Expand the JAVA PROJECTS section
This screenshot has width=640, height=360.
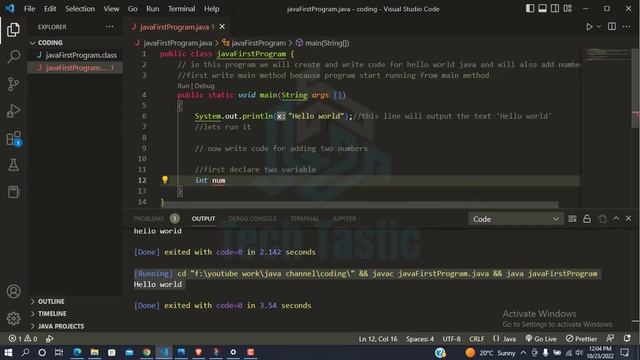61,327
